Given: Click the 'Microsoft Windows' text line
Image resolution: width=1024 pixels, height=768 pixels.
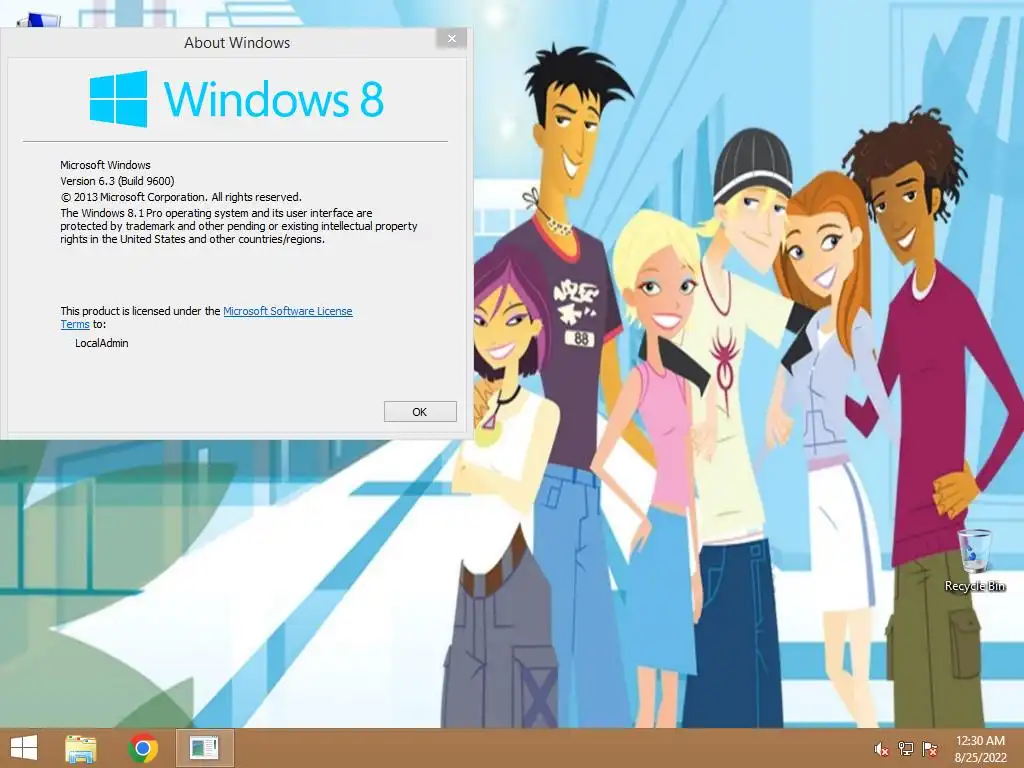Looking at the screenshot, I should tap(105, 165).
